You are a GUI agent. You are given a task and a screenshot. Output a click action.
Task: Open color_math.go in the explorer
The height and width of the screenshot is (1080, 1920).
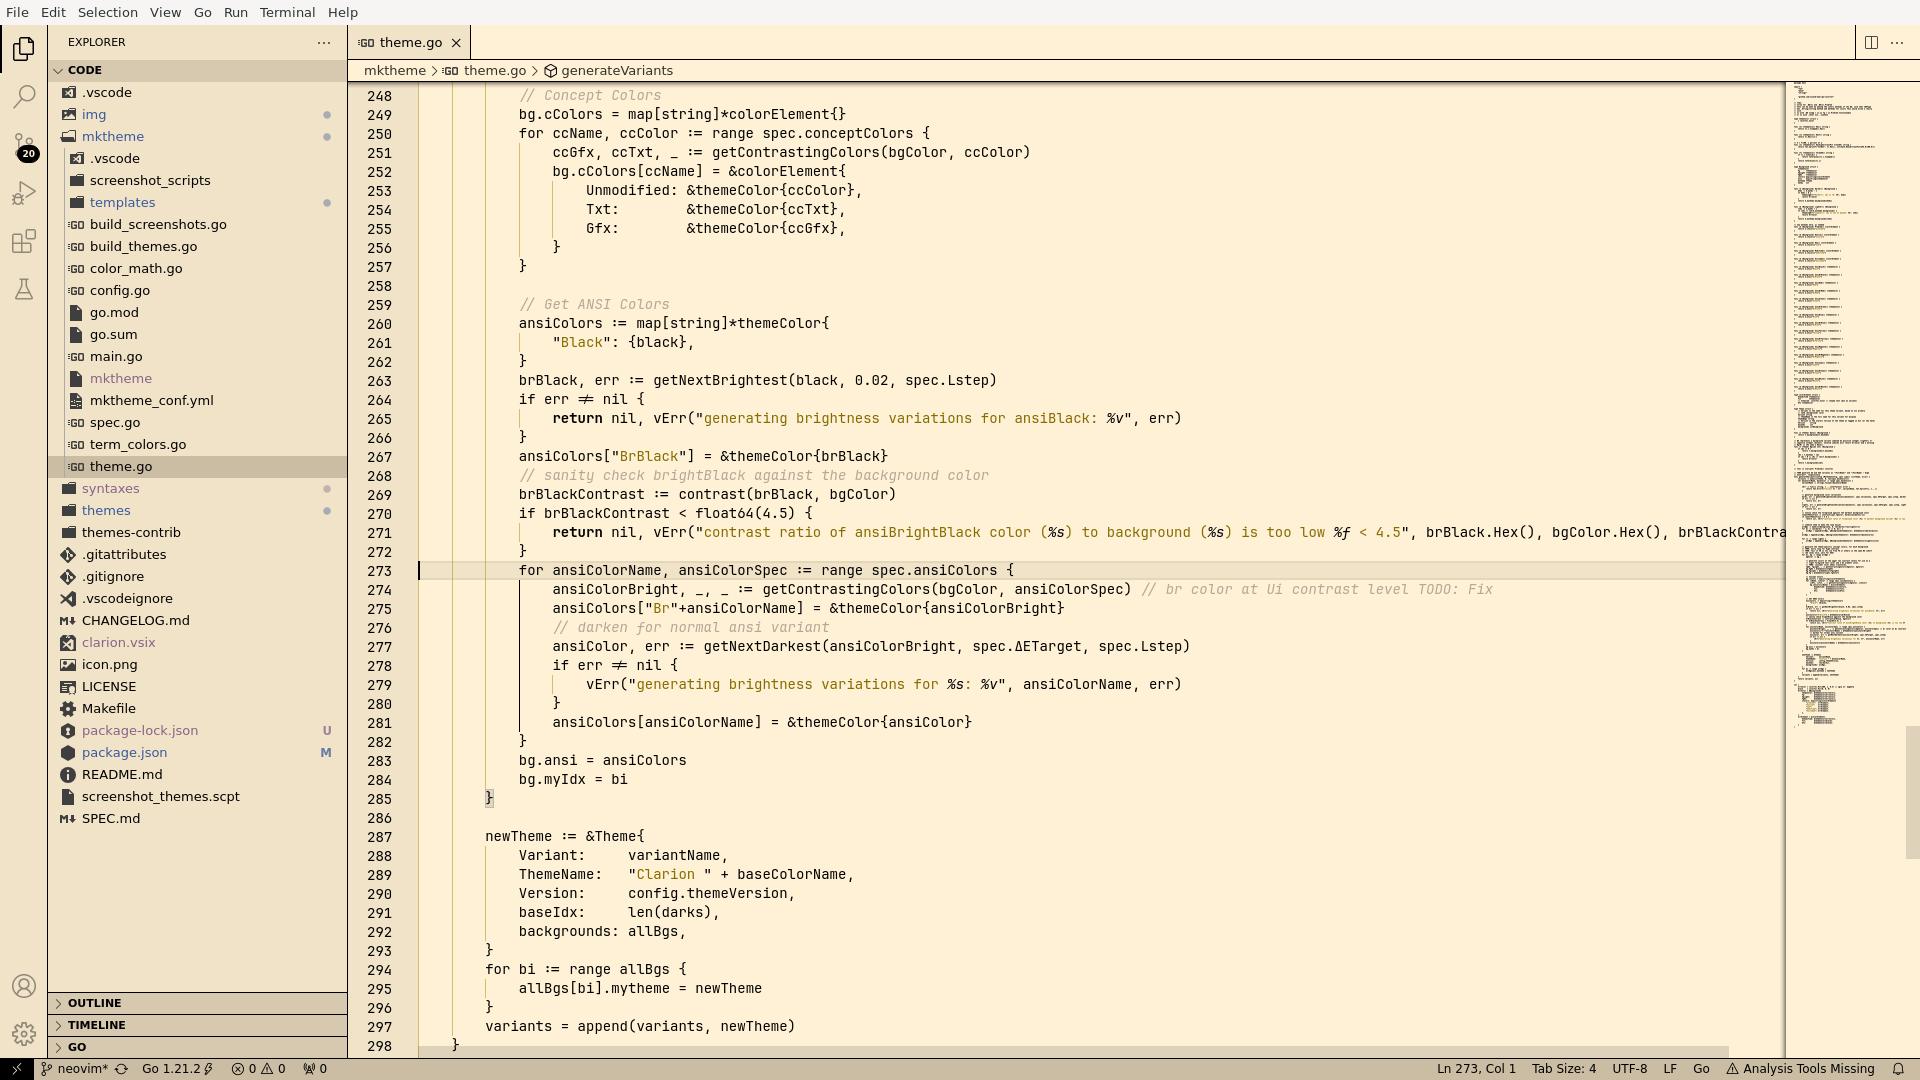[136, 269]
